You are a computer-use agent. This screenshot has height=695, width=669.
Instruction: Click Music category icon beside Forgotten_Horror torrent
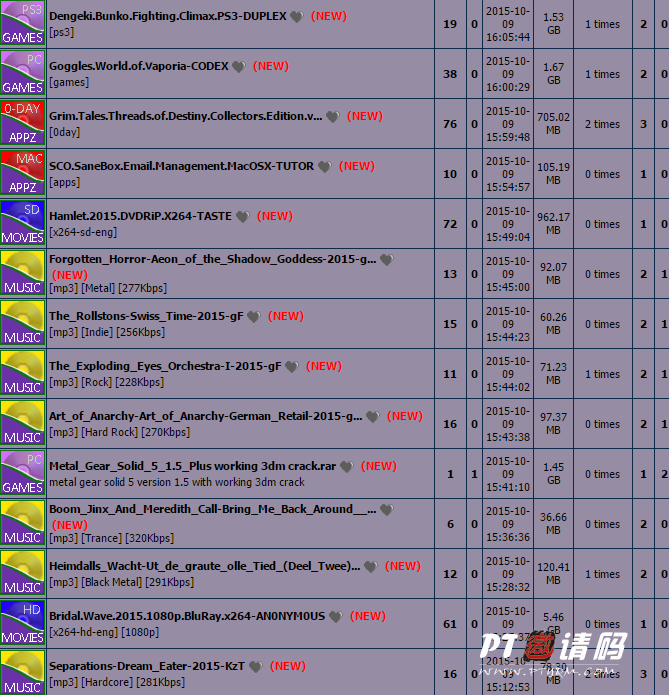tap(23, 273)
